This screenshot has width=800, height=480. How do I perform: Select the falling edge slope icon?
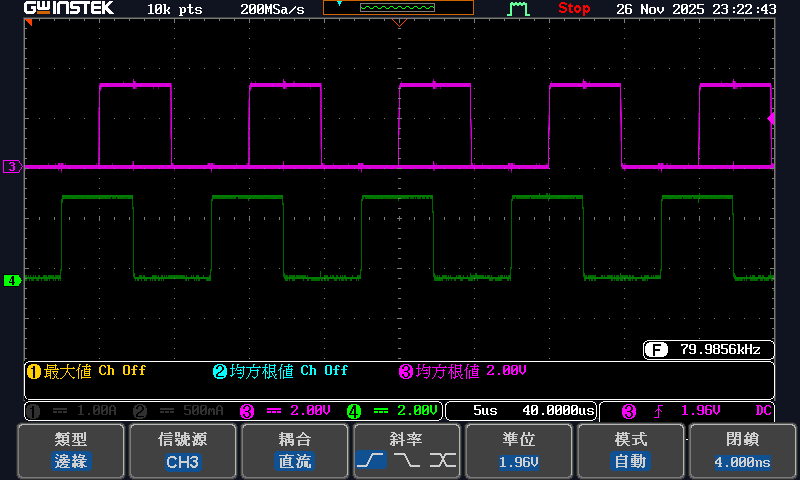click(407, 461)
